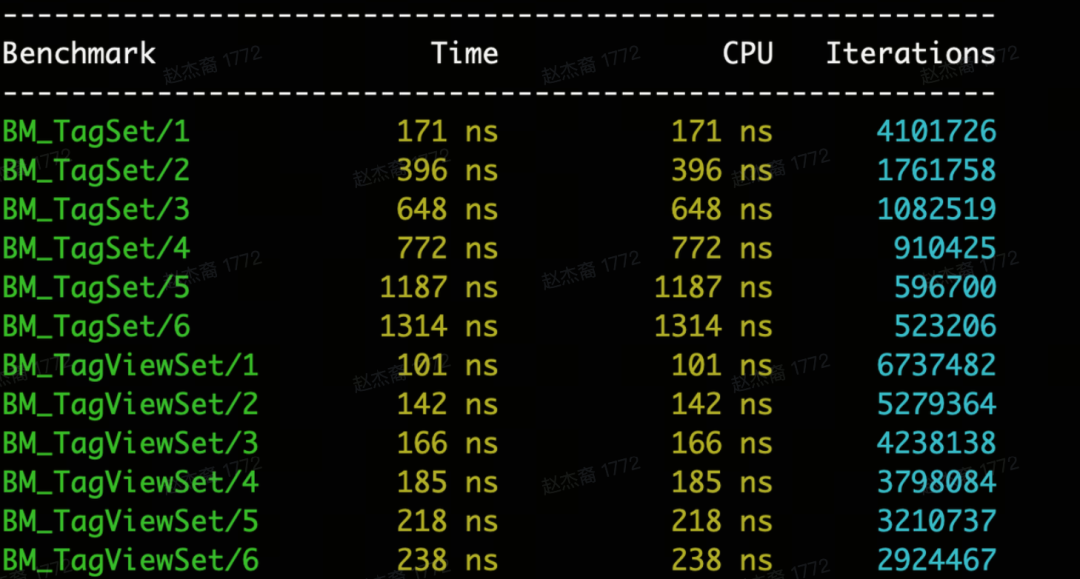
Task: Click the "Time" column header text
Action: pos(464,54)
